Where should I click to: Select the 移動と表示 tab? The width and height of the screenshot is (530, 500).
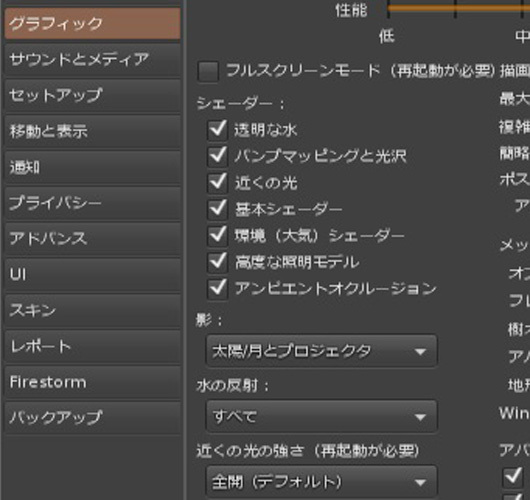pyautogui.click(x=92, y=131)
